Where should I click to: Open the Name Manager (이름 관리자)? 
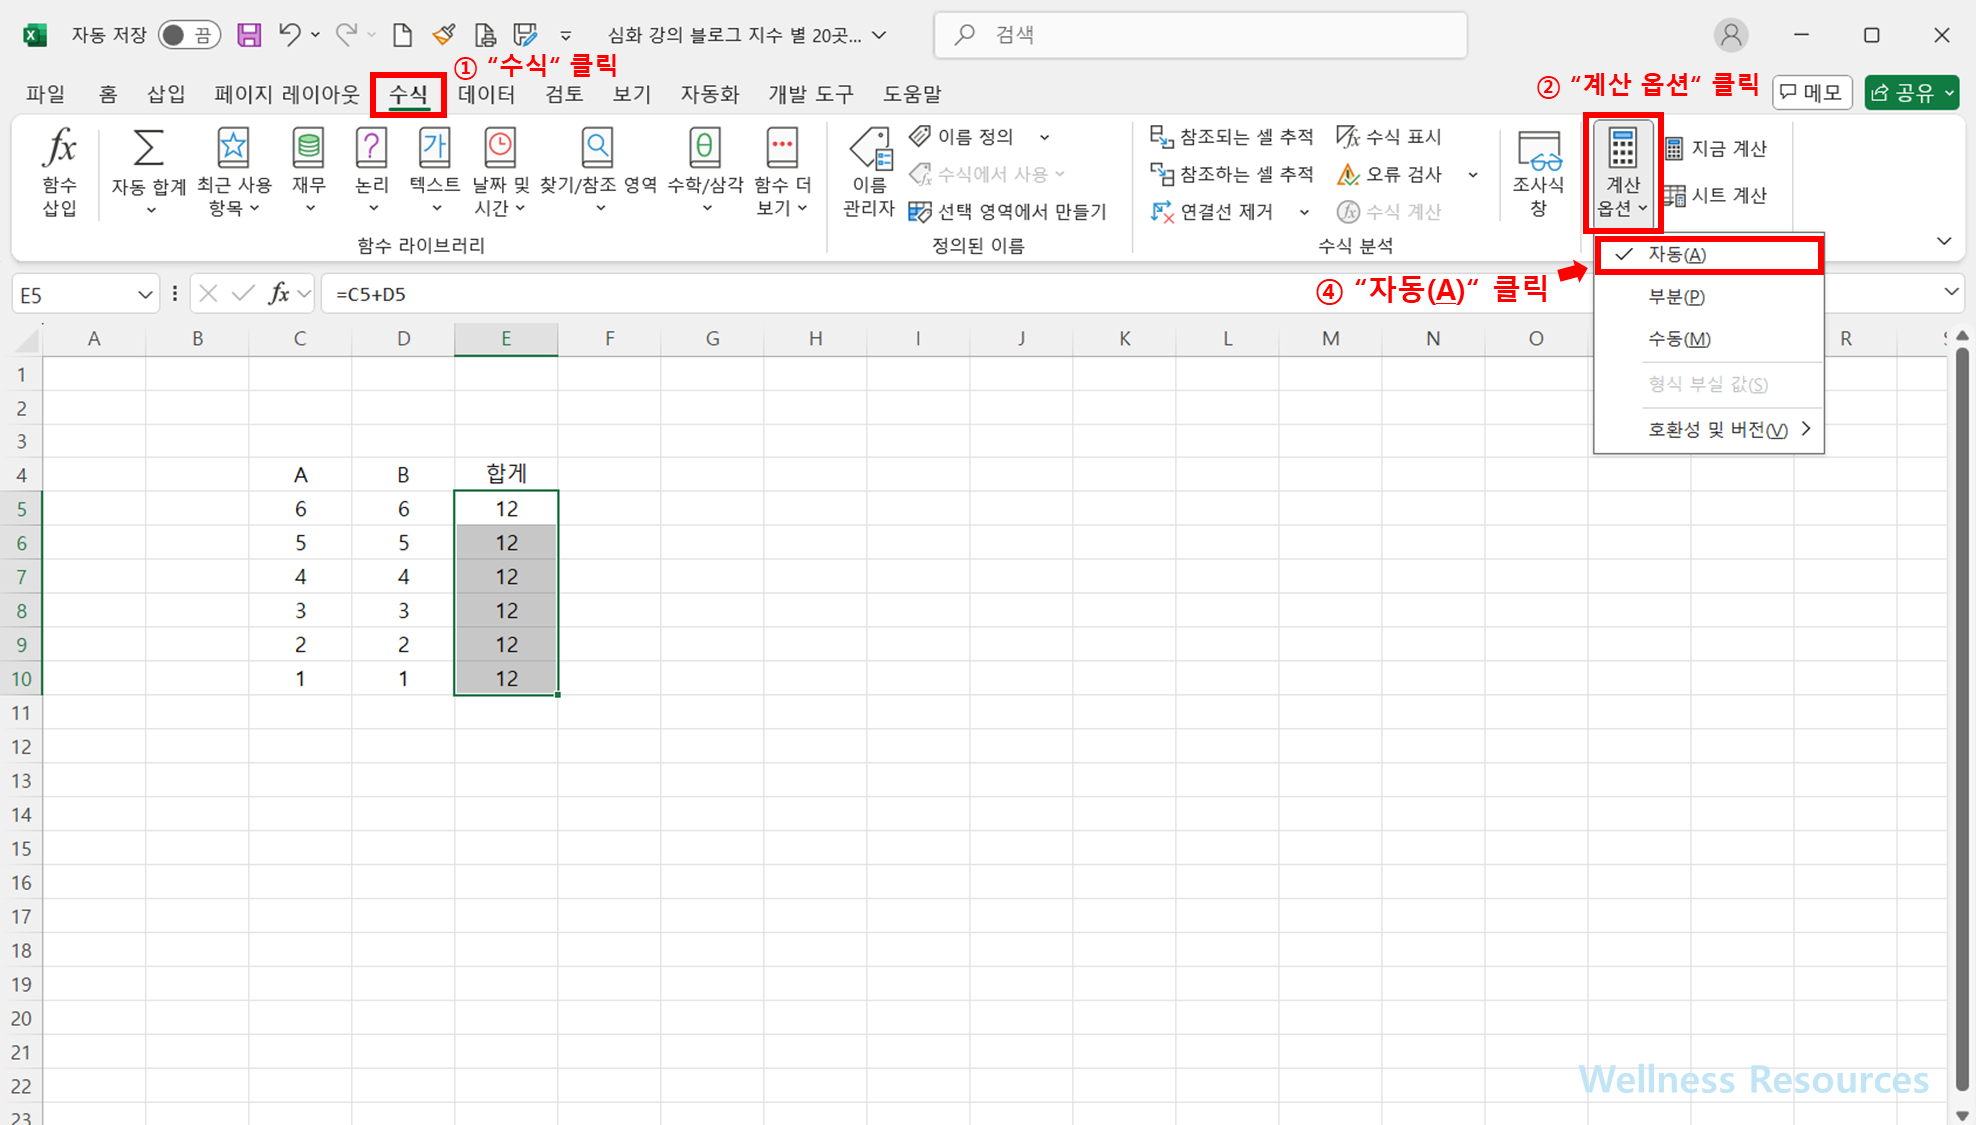tap(869, 172)
